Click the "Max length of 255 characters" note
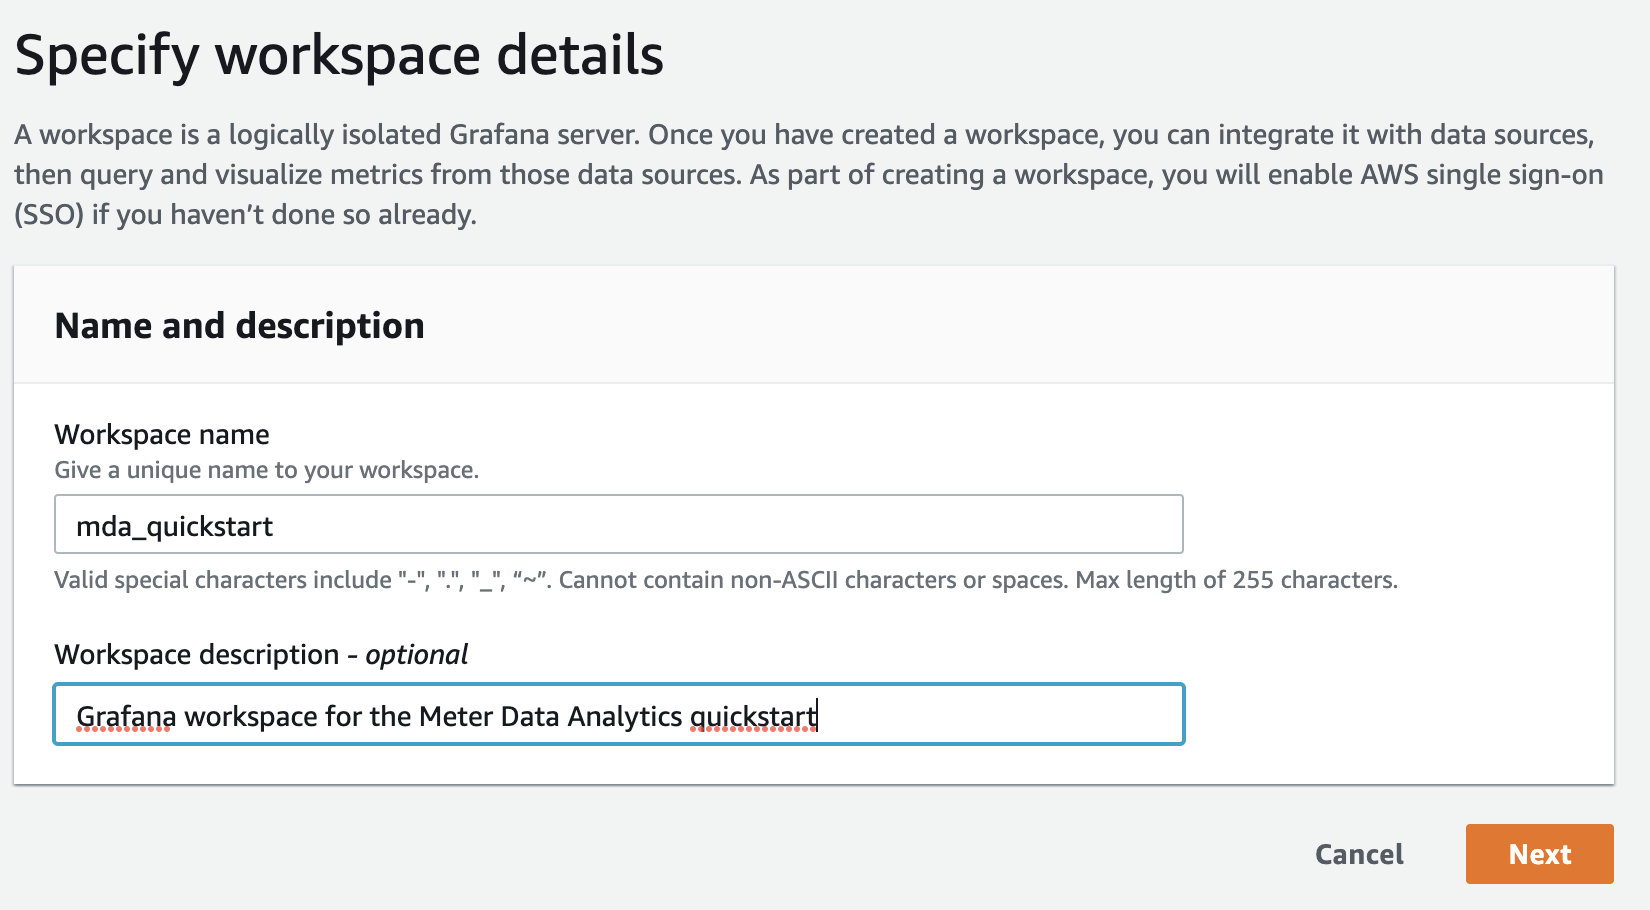The height and width of the screenshot is (910, 1650). 1236,580
